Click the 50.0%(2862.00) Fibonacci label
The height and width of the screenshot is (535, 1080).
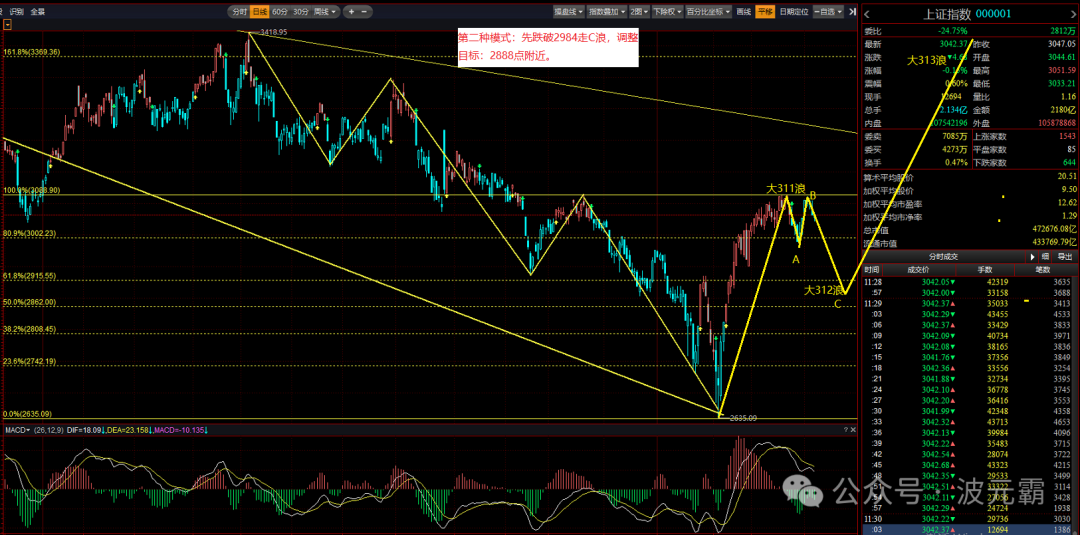click(x=30, y=302)
